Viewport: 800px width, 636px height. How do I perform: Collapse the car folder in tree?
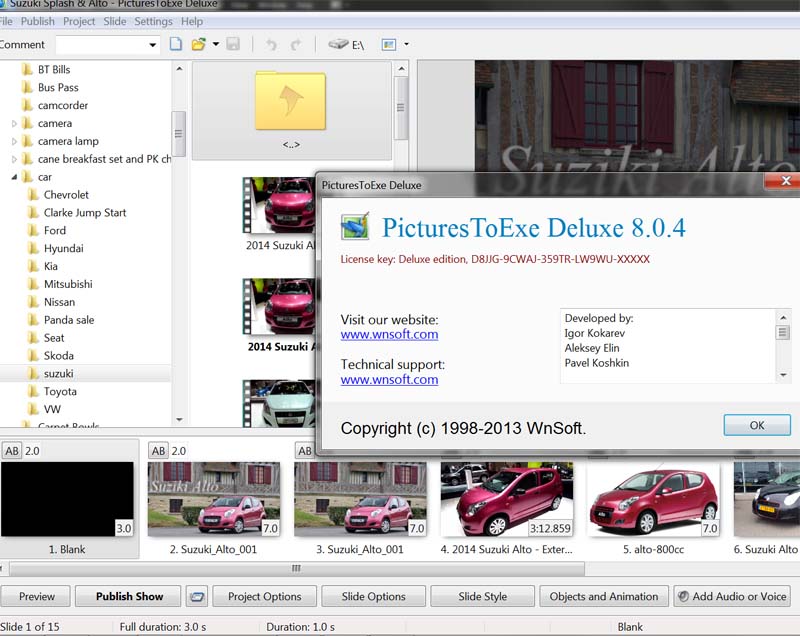[15, 177]
